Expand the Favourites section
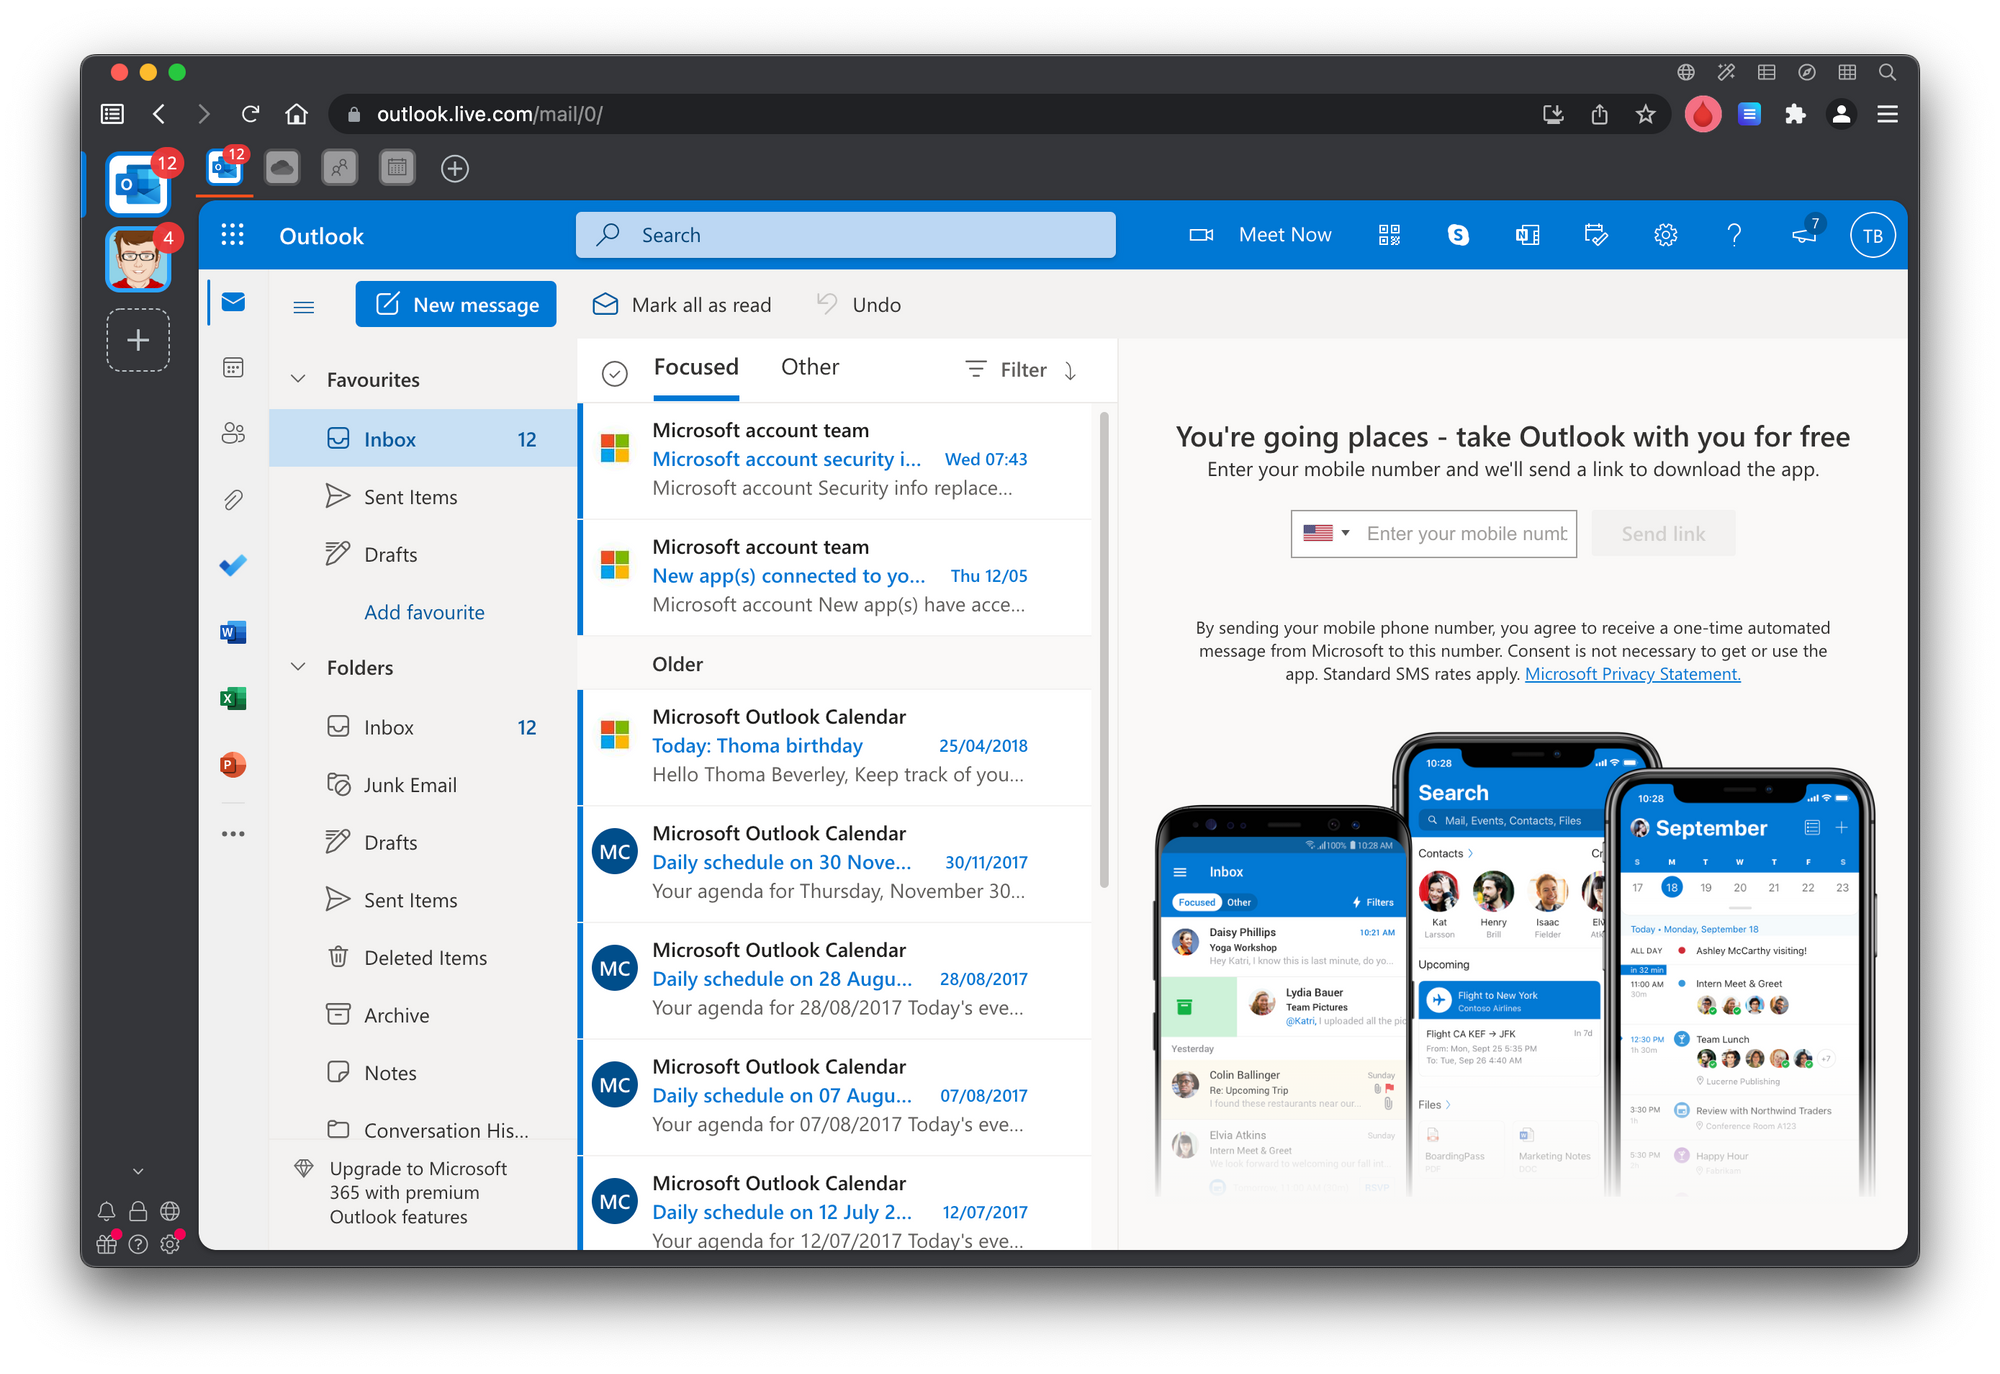This screenshot has width=2000, height=1374. tap(299, 380)
